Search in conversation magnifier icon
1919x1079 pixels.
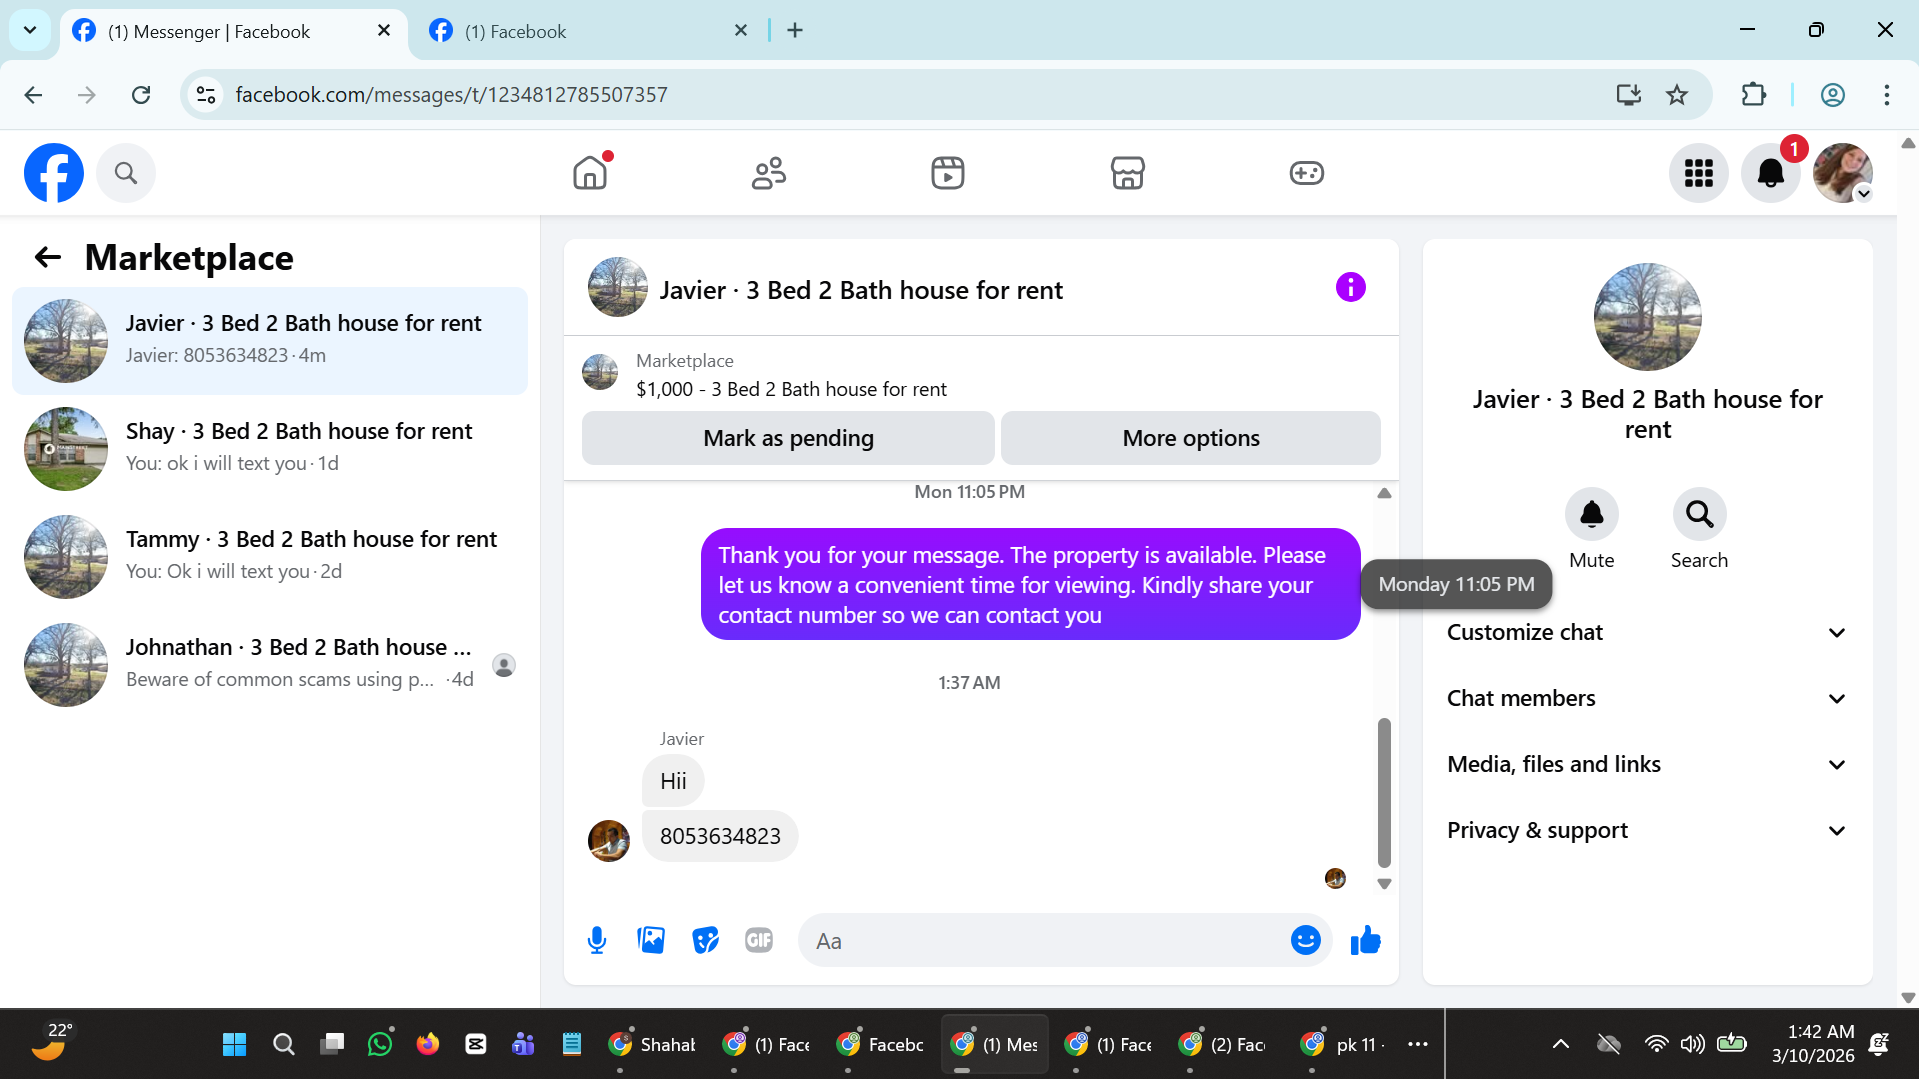coord(1699,514)
